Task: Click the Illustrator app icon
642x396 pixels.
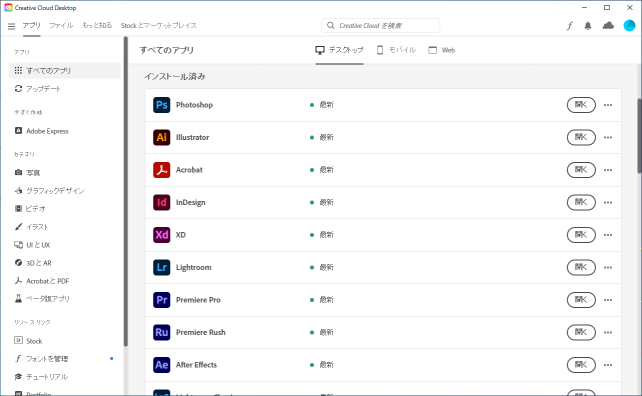Action: (x=162, y=137)
